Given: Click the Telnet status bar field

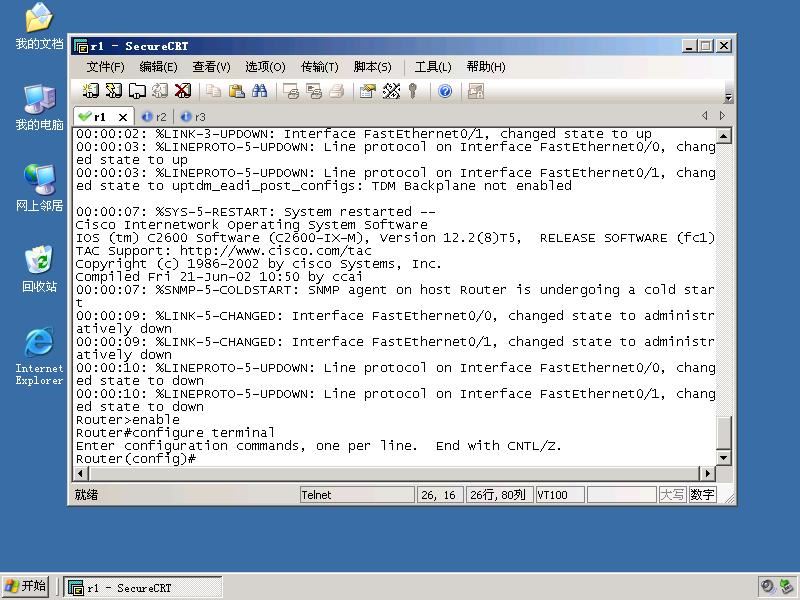Looking at the screenshot, I should tap(357, 495).
